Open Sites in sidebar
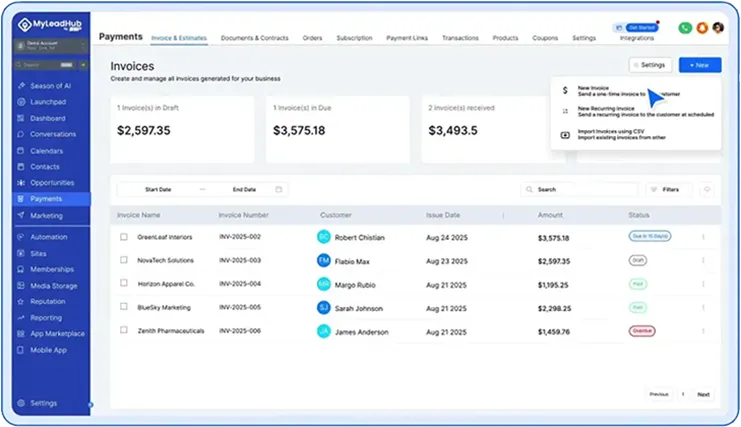This screenshot has width=741, height=427. coord(38,254)
